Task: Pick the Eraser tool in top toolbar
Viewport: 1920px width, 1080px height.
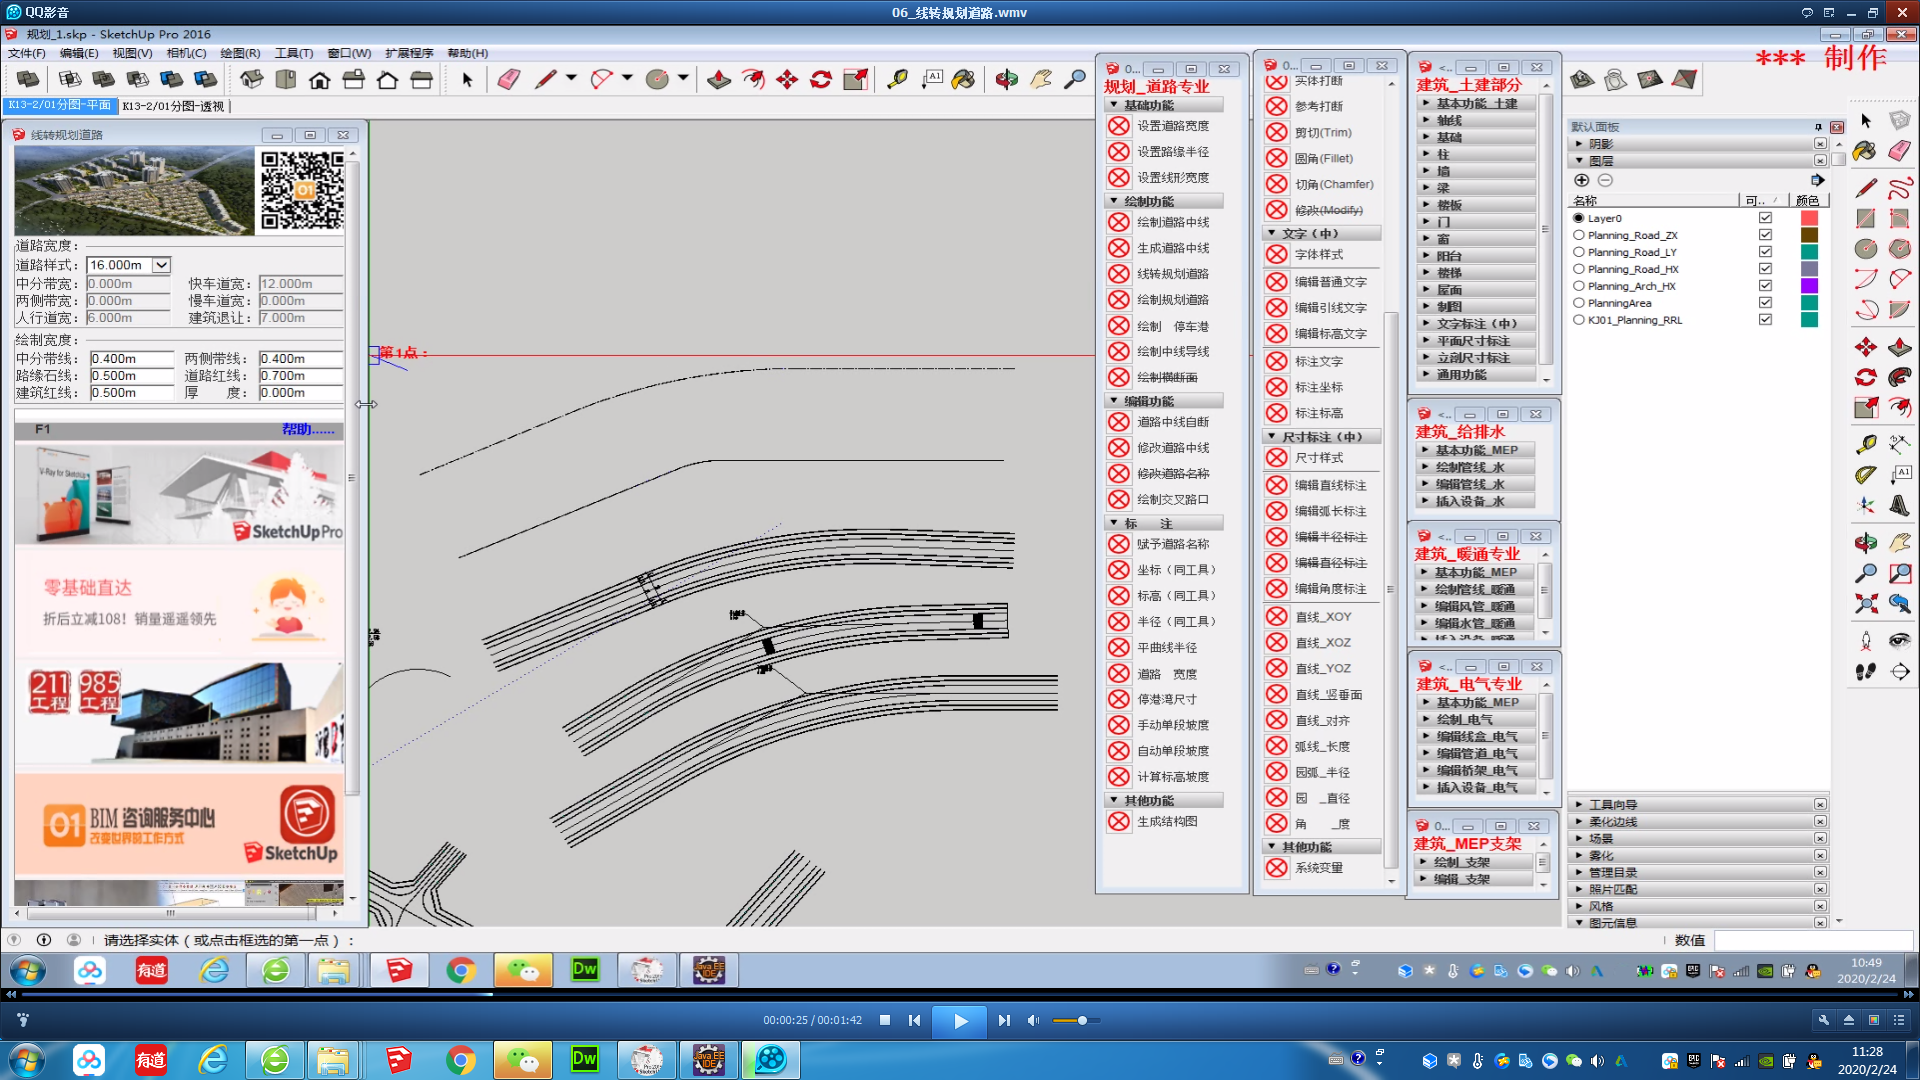Action: pyautogui.click(x=509, y=80)
